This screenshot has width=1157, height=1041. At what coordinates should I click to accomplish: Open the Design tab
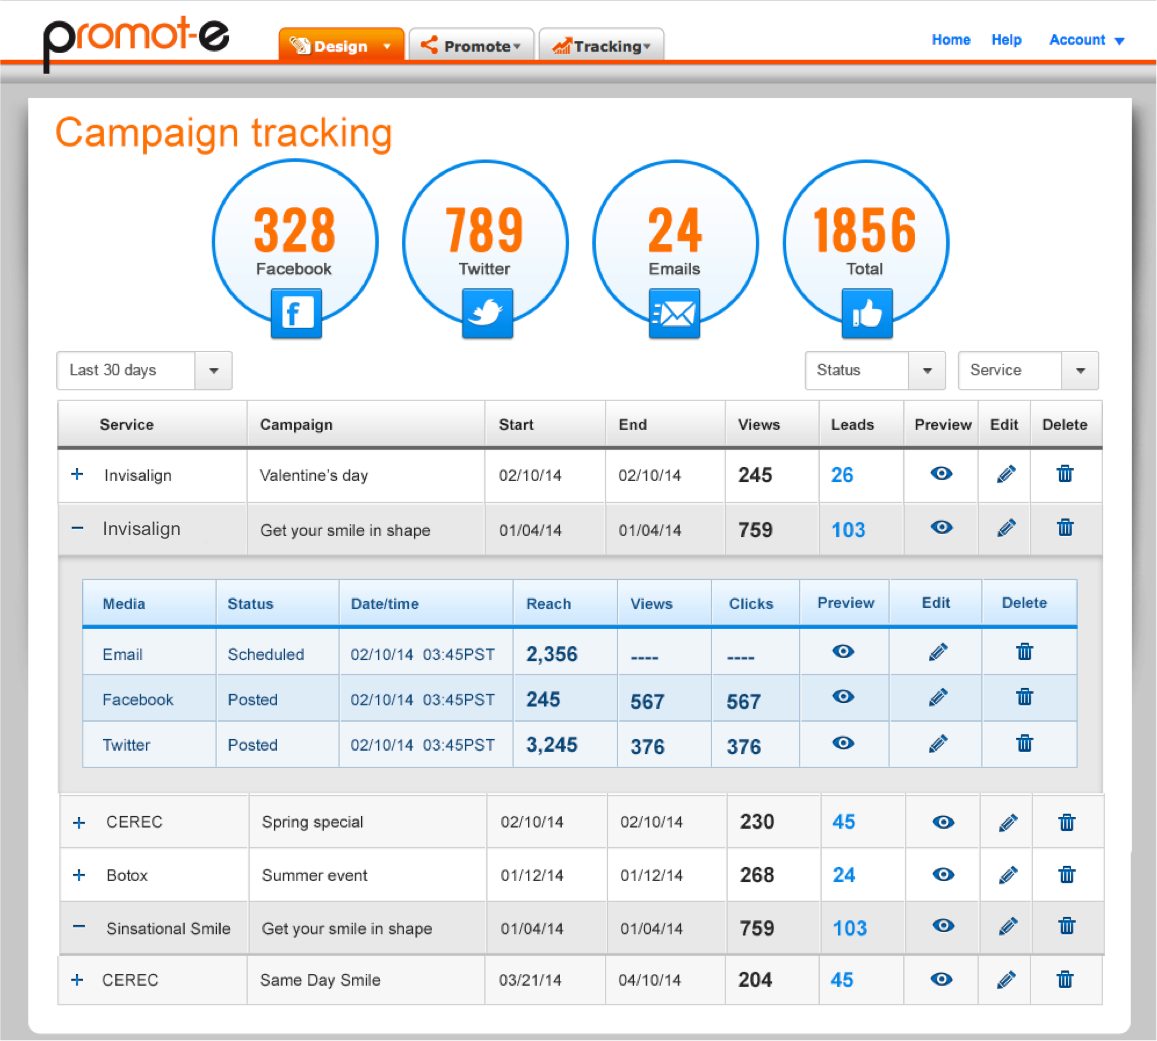coord(341,45)
